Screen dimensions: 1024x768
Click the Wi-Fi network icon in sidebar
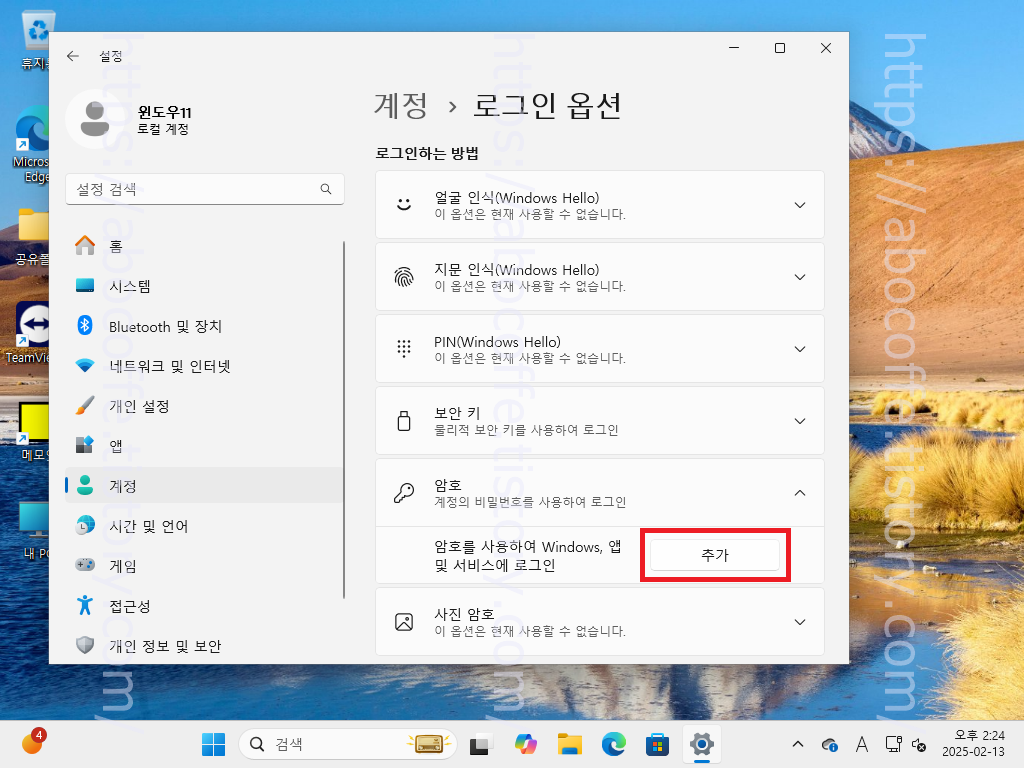pyautogui.click(x=85, y=366)
